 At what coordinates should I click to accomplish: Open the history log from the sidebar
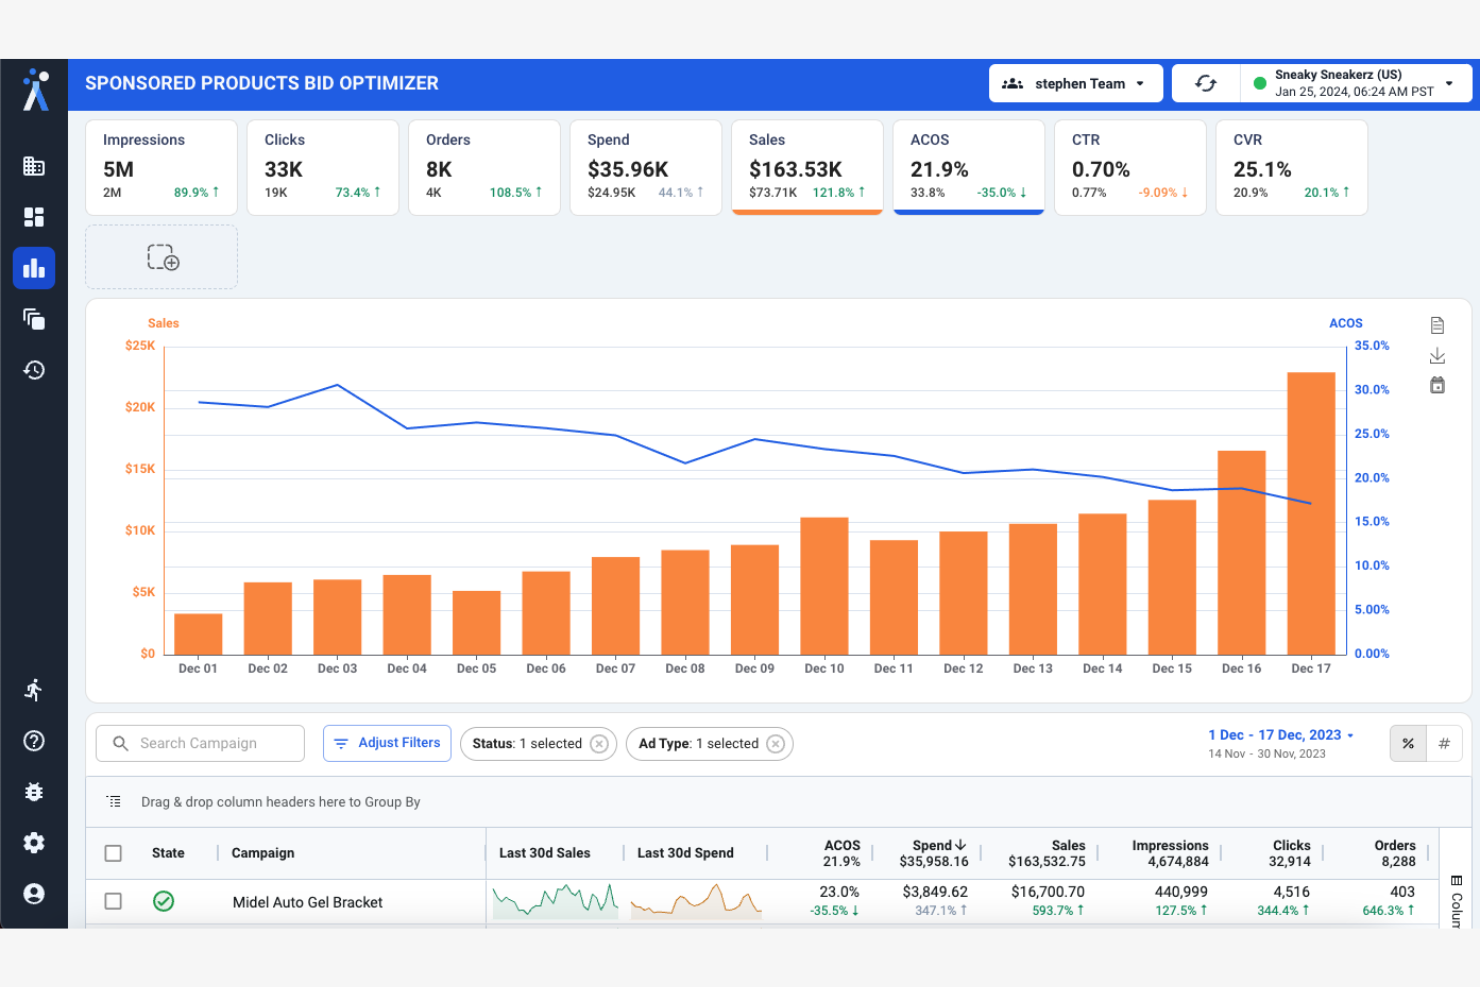click(34, 370)
